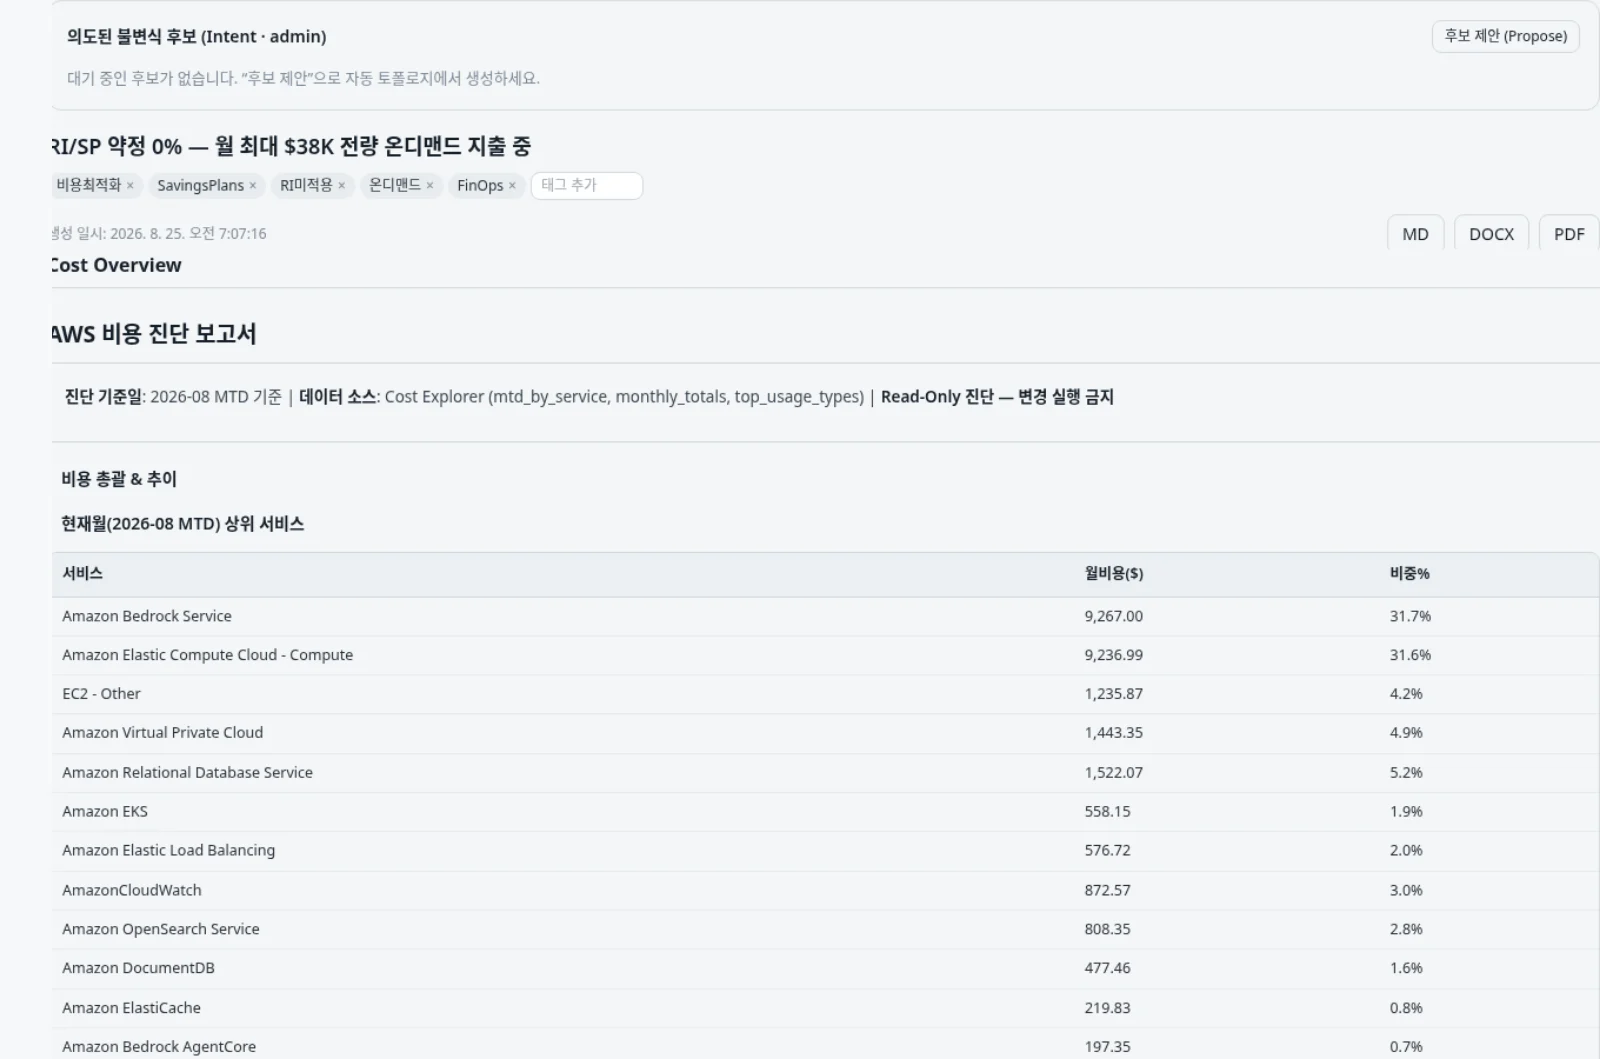Click the 808.35 cost value
The image size is (1600, 1059).
tap(1107, 929)
